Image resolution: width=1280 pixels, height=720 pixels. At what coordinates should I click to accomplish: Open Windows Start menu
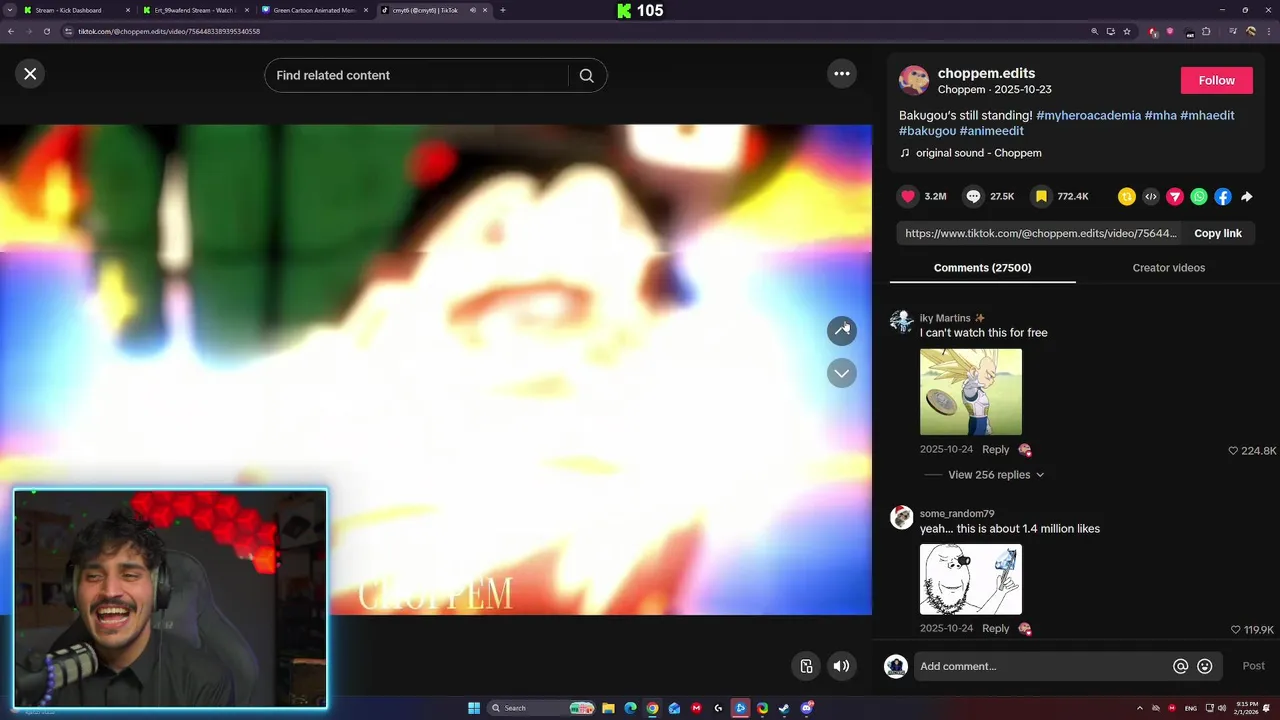pyautogui.click(x=474, y=708)
